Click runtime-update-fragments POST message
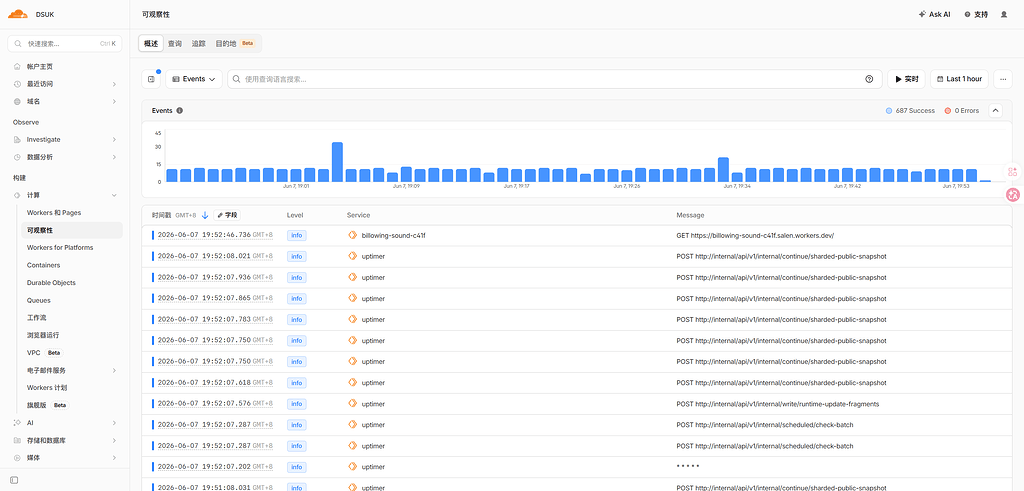 [x=777, y=404]
